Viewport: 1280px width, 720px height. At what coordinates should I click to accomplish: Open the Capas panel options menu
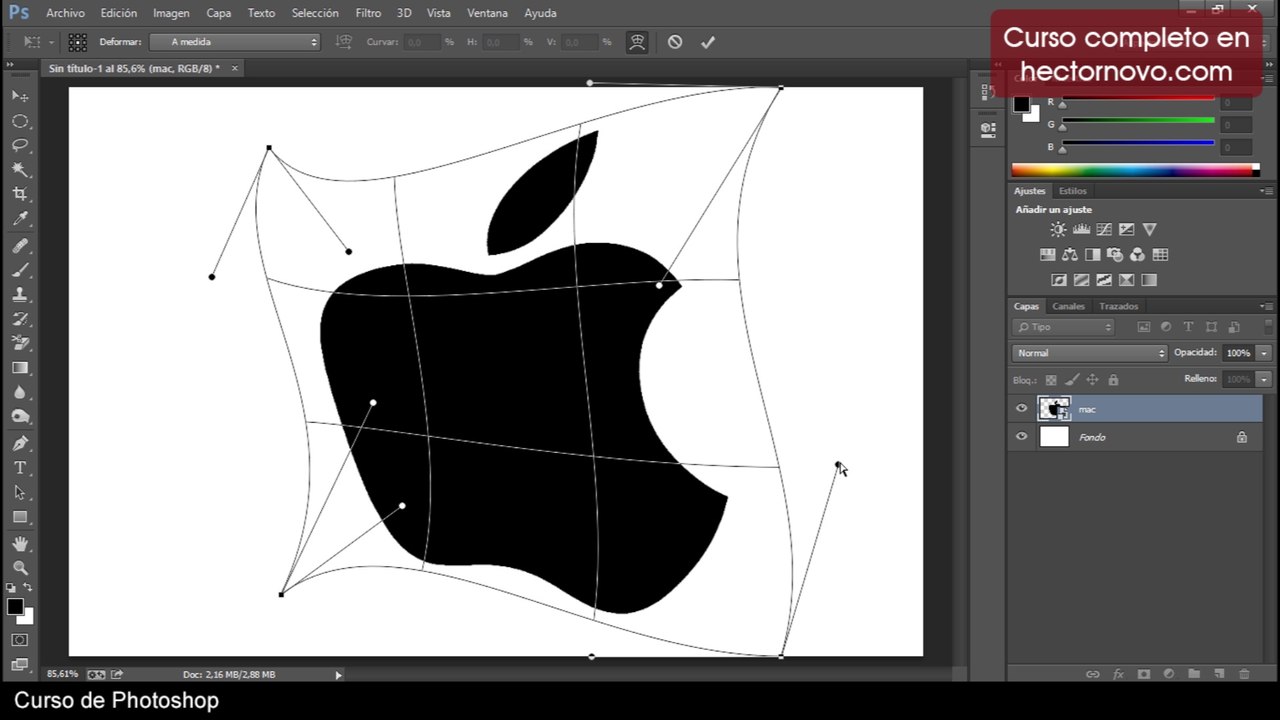(1267, 306)
